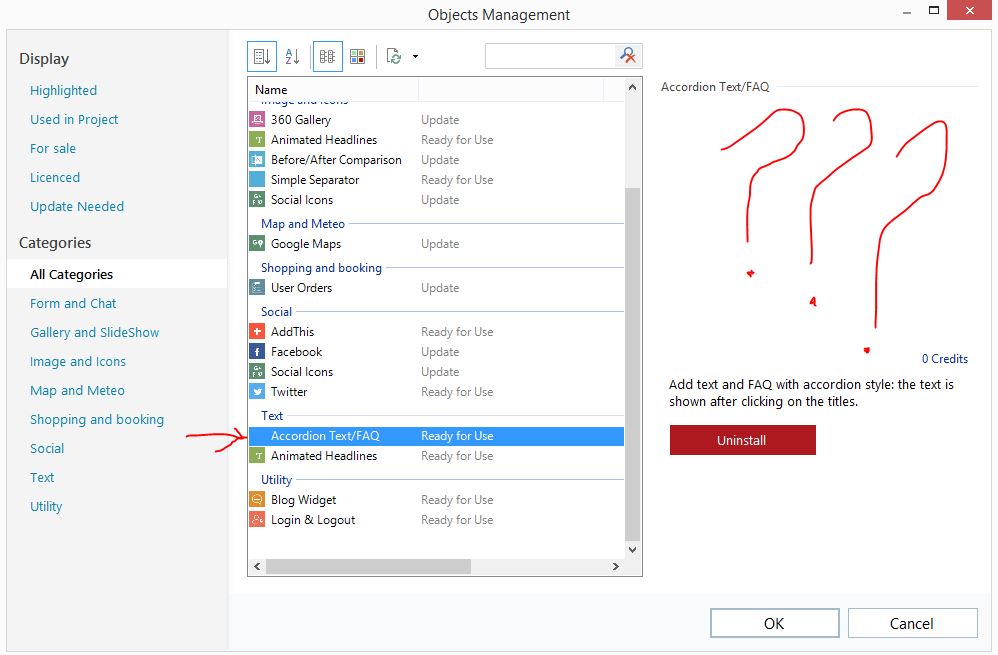Select the 360 Gallery object icon

point(257,119)
